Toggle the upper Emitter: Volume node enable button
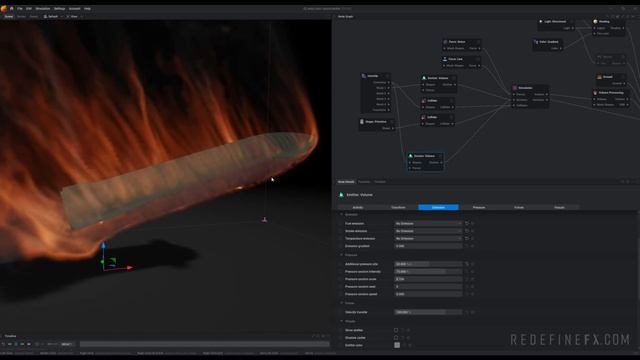This screenshot has height=360, width=640. point(453,78)
